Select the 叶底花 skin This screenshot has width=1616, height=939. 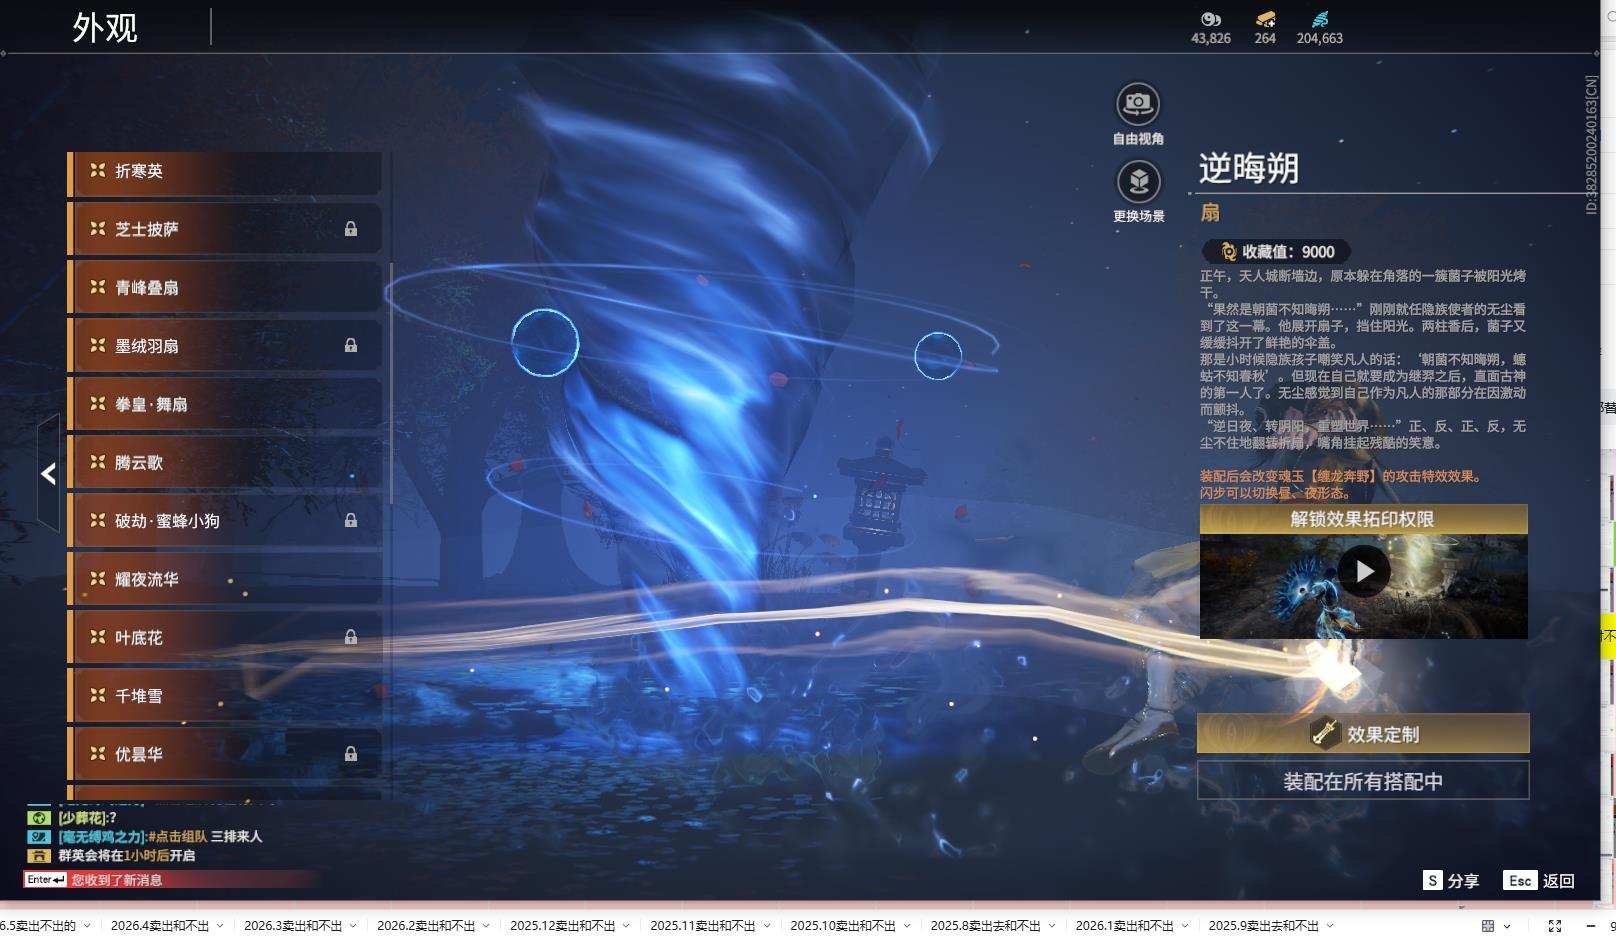225,637
